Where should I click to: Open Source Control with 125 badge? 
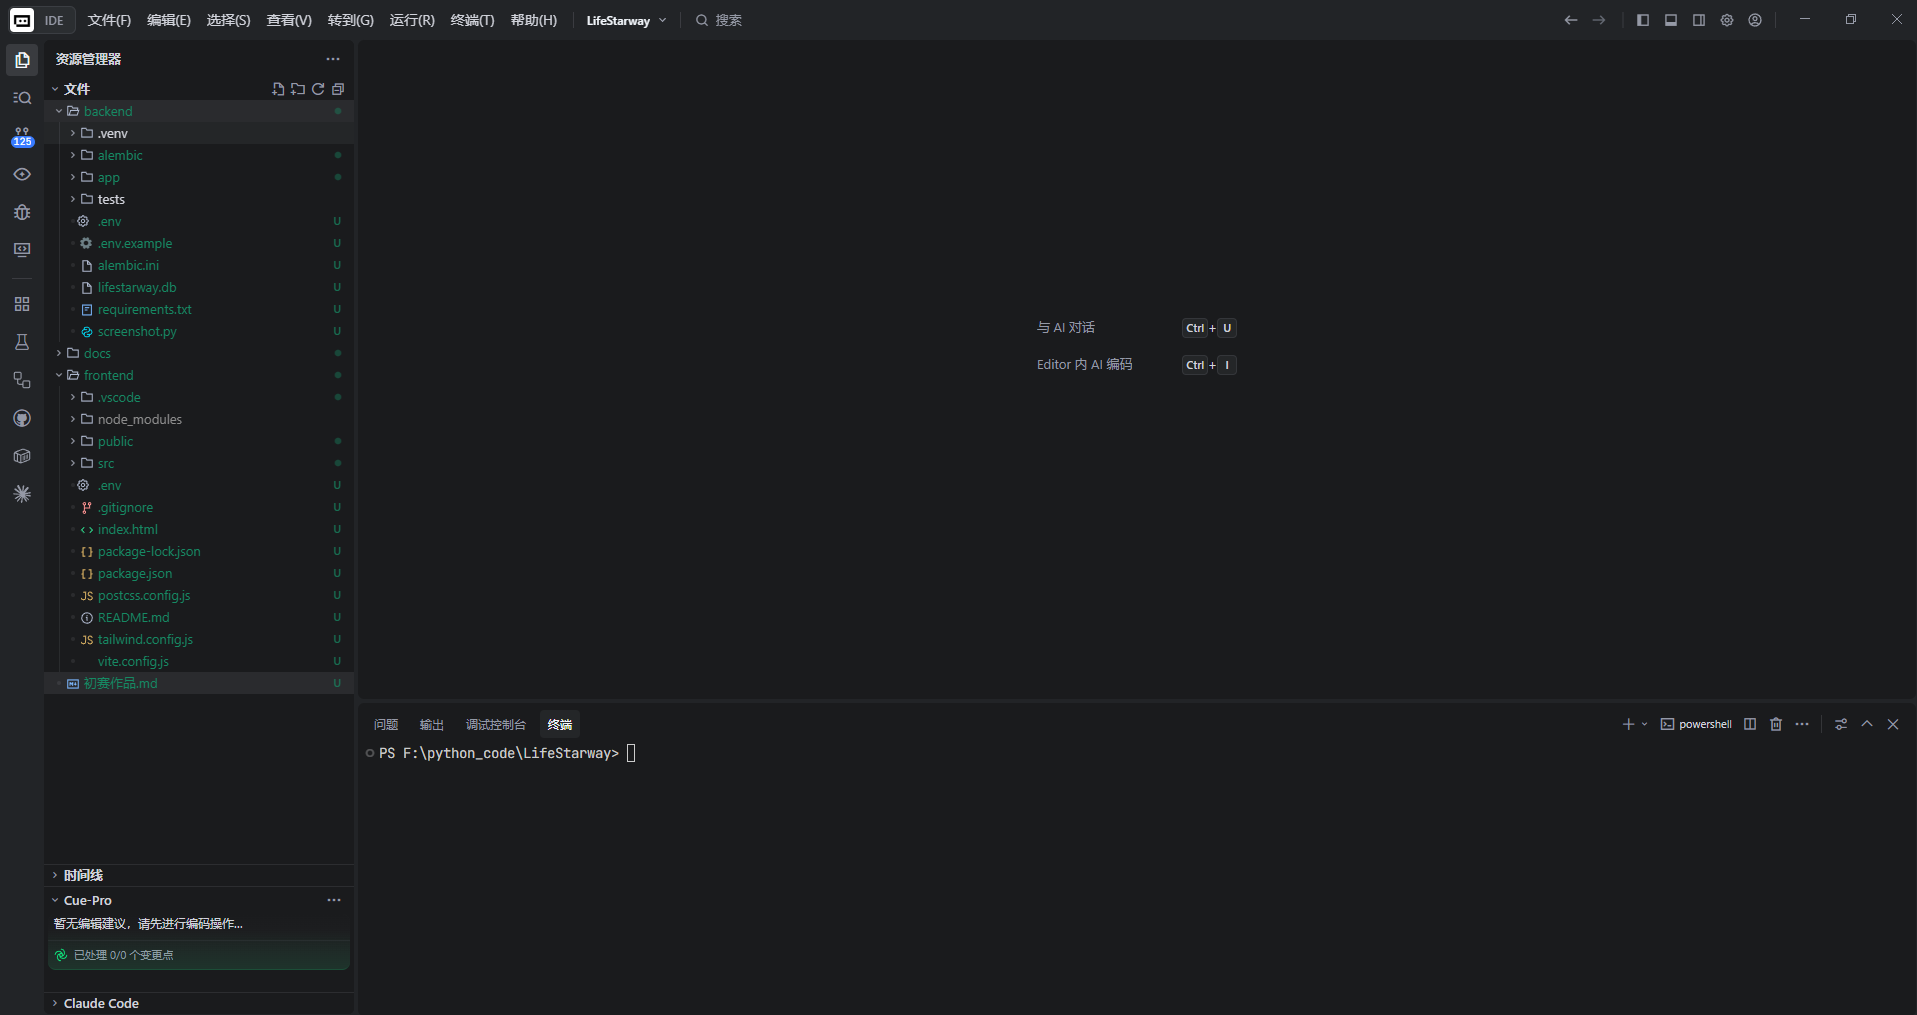coord(22,136)
